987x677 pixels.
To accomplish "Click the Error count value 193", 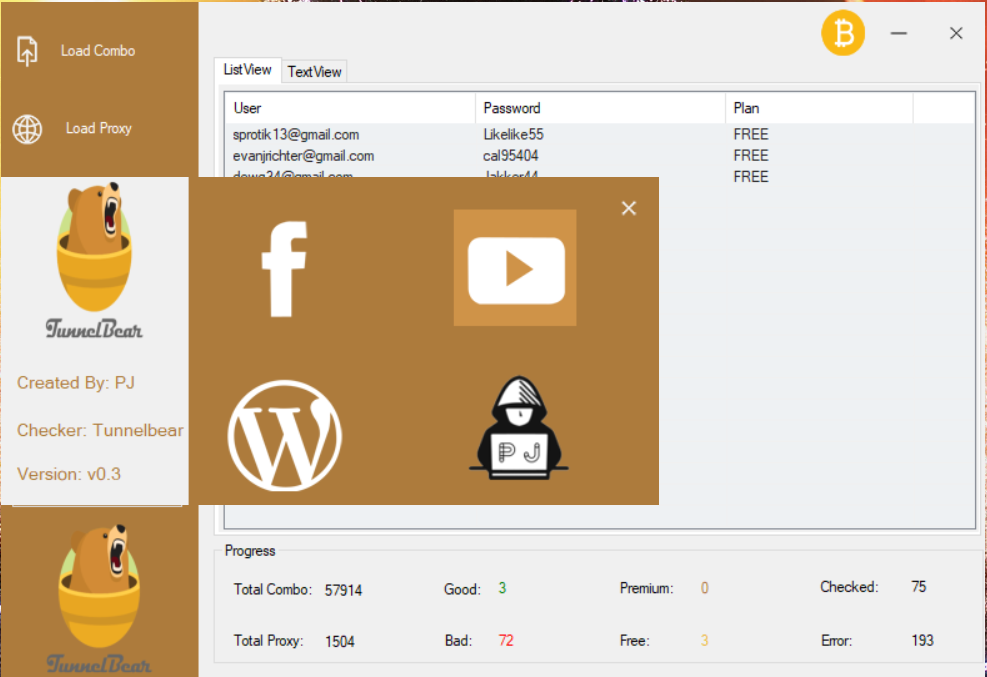I will [x=923, y=641].
